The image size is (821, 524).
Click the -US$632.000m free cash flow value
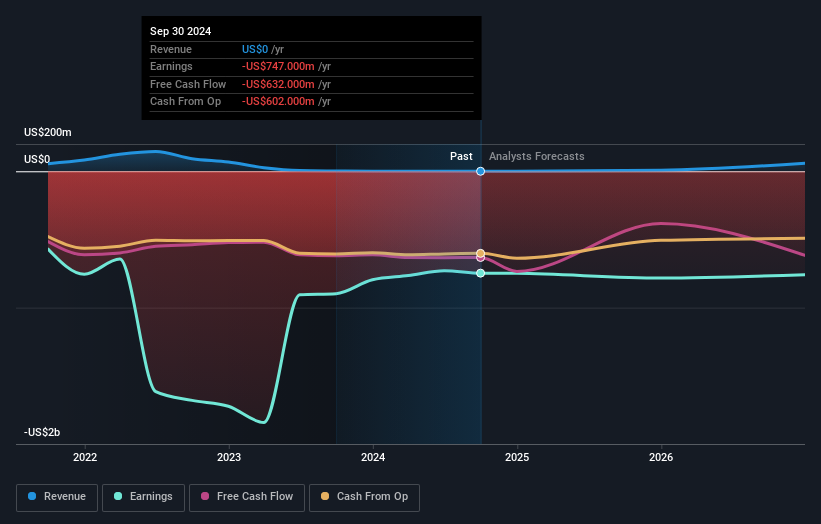278,84
